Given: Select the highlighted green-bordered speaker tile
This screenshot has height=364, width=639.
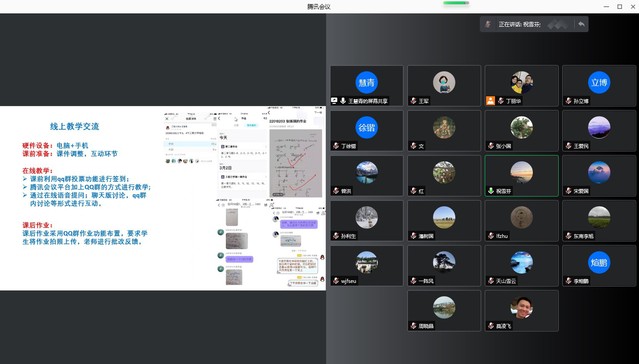Looking at the screenshot, I should coord(522,176).
